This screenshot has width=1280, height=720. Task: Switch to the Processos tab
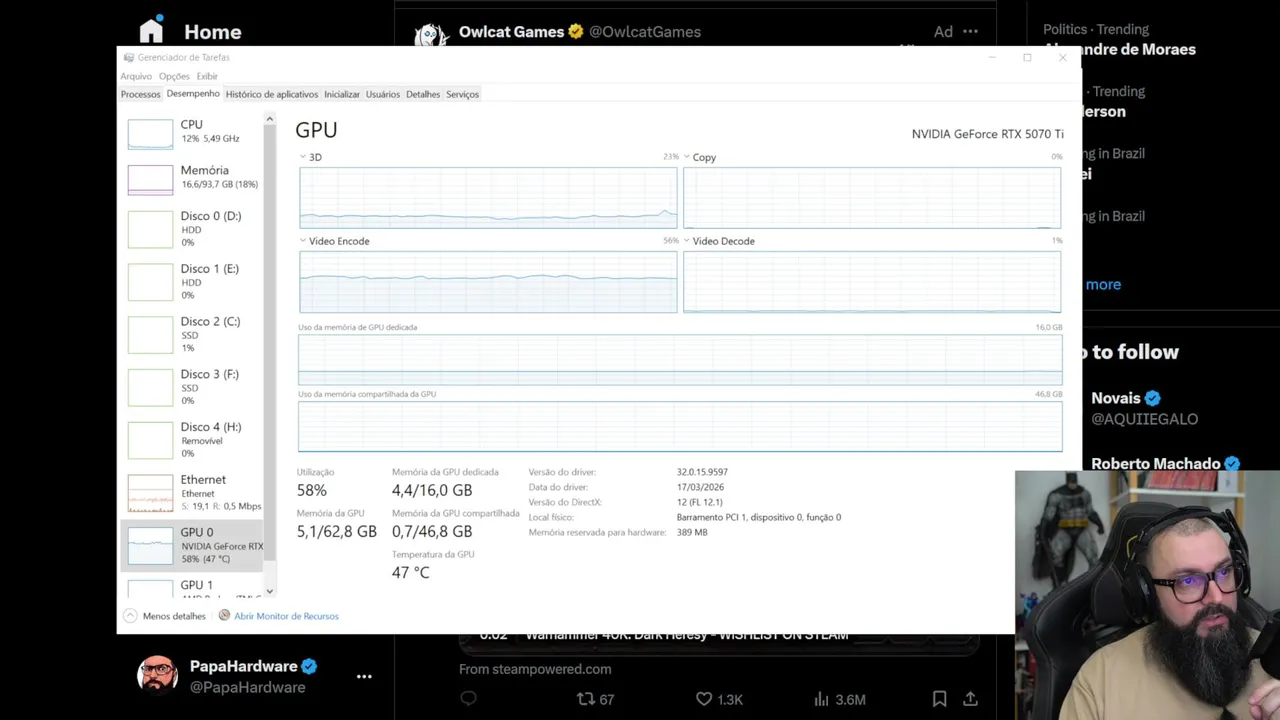click(x=140, y=94)
